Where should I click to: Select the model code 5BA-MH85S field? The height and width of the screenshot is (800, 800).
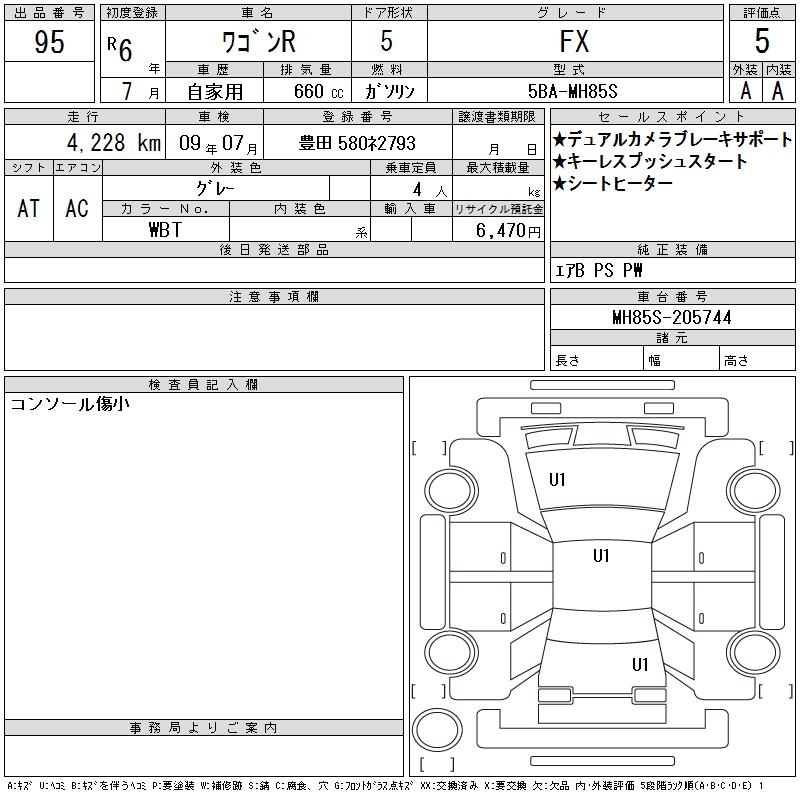click(575, 91)
